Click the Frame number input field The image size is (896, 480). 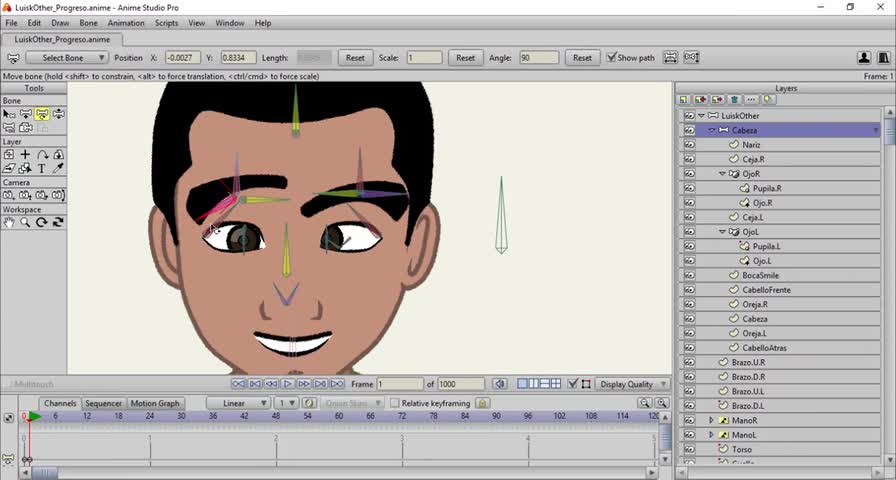[400, 384]
